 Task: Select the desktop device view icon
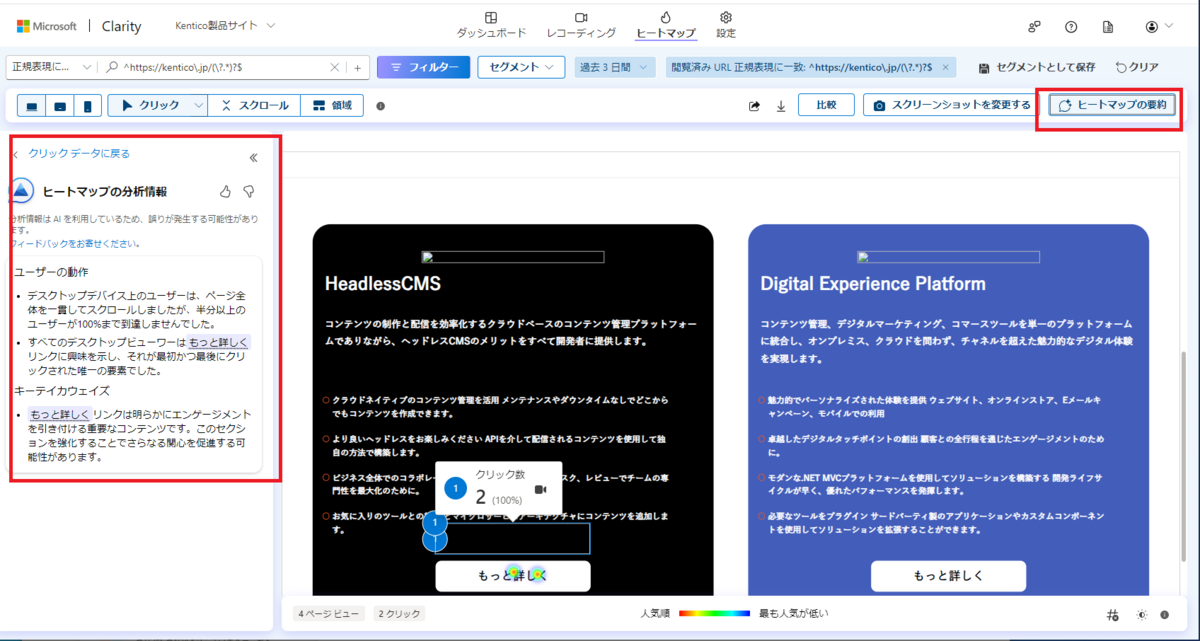click(32, 106)
